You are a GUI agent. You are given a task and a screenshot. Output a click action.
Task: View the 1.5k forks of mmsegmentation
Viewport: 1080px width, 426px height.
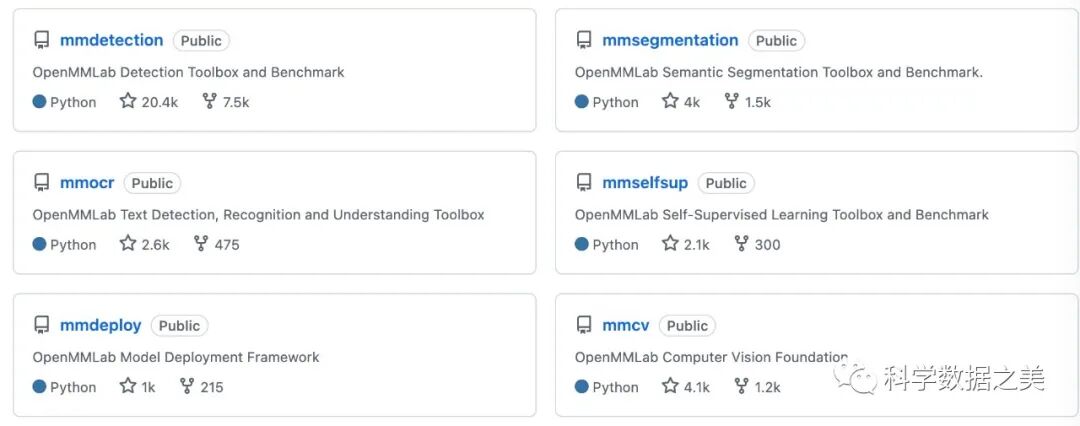click(x=758, y=102)
